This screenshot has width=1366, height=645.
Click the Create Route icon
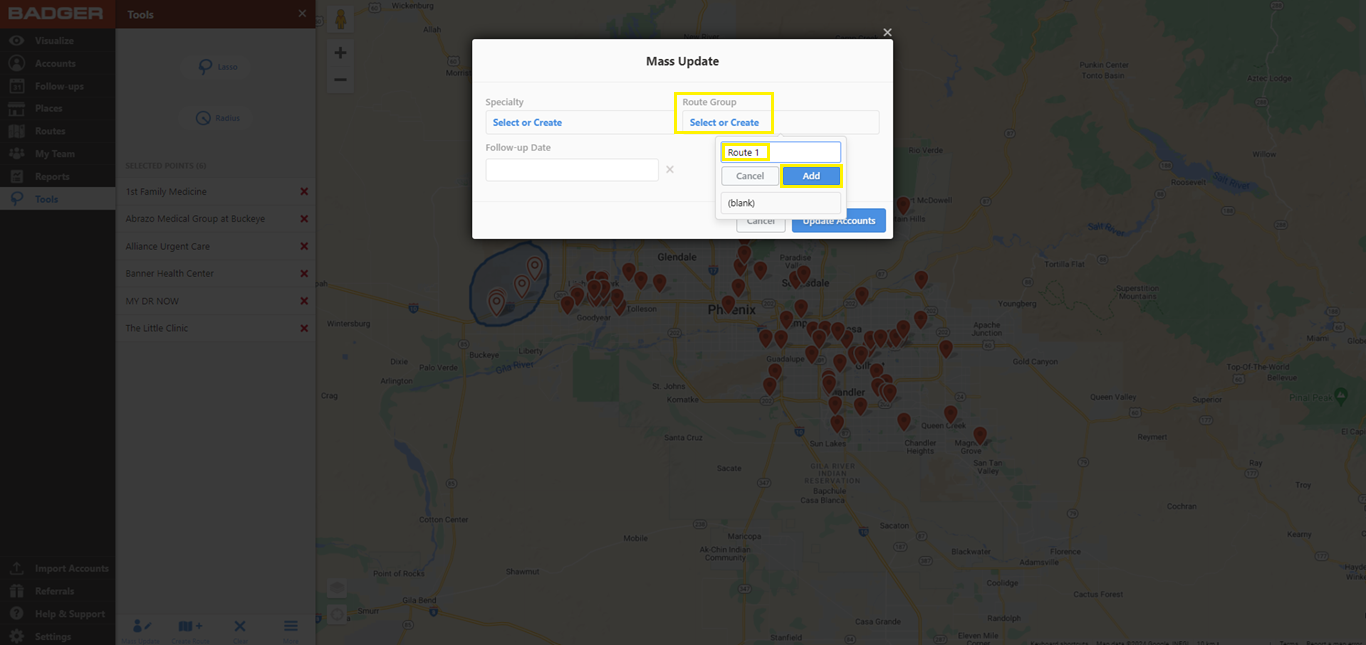[190, 628]
